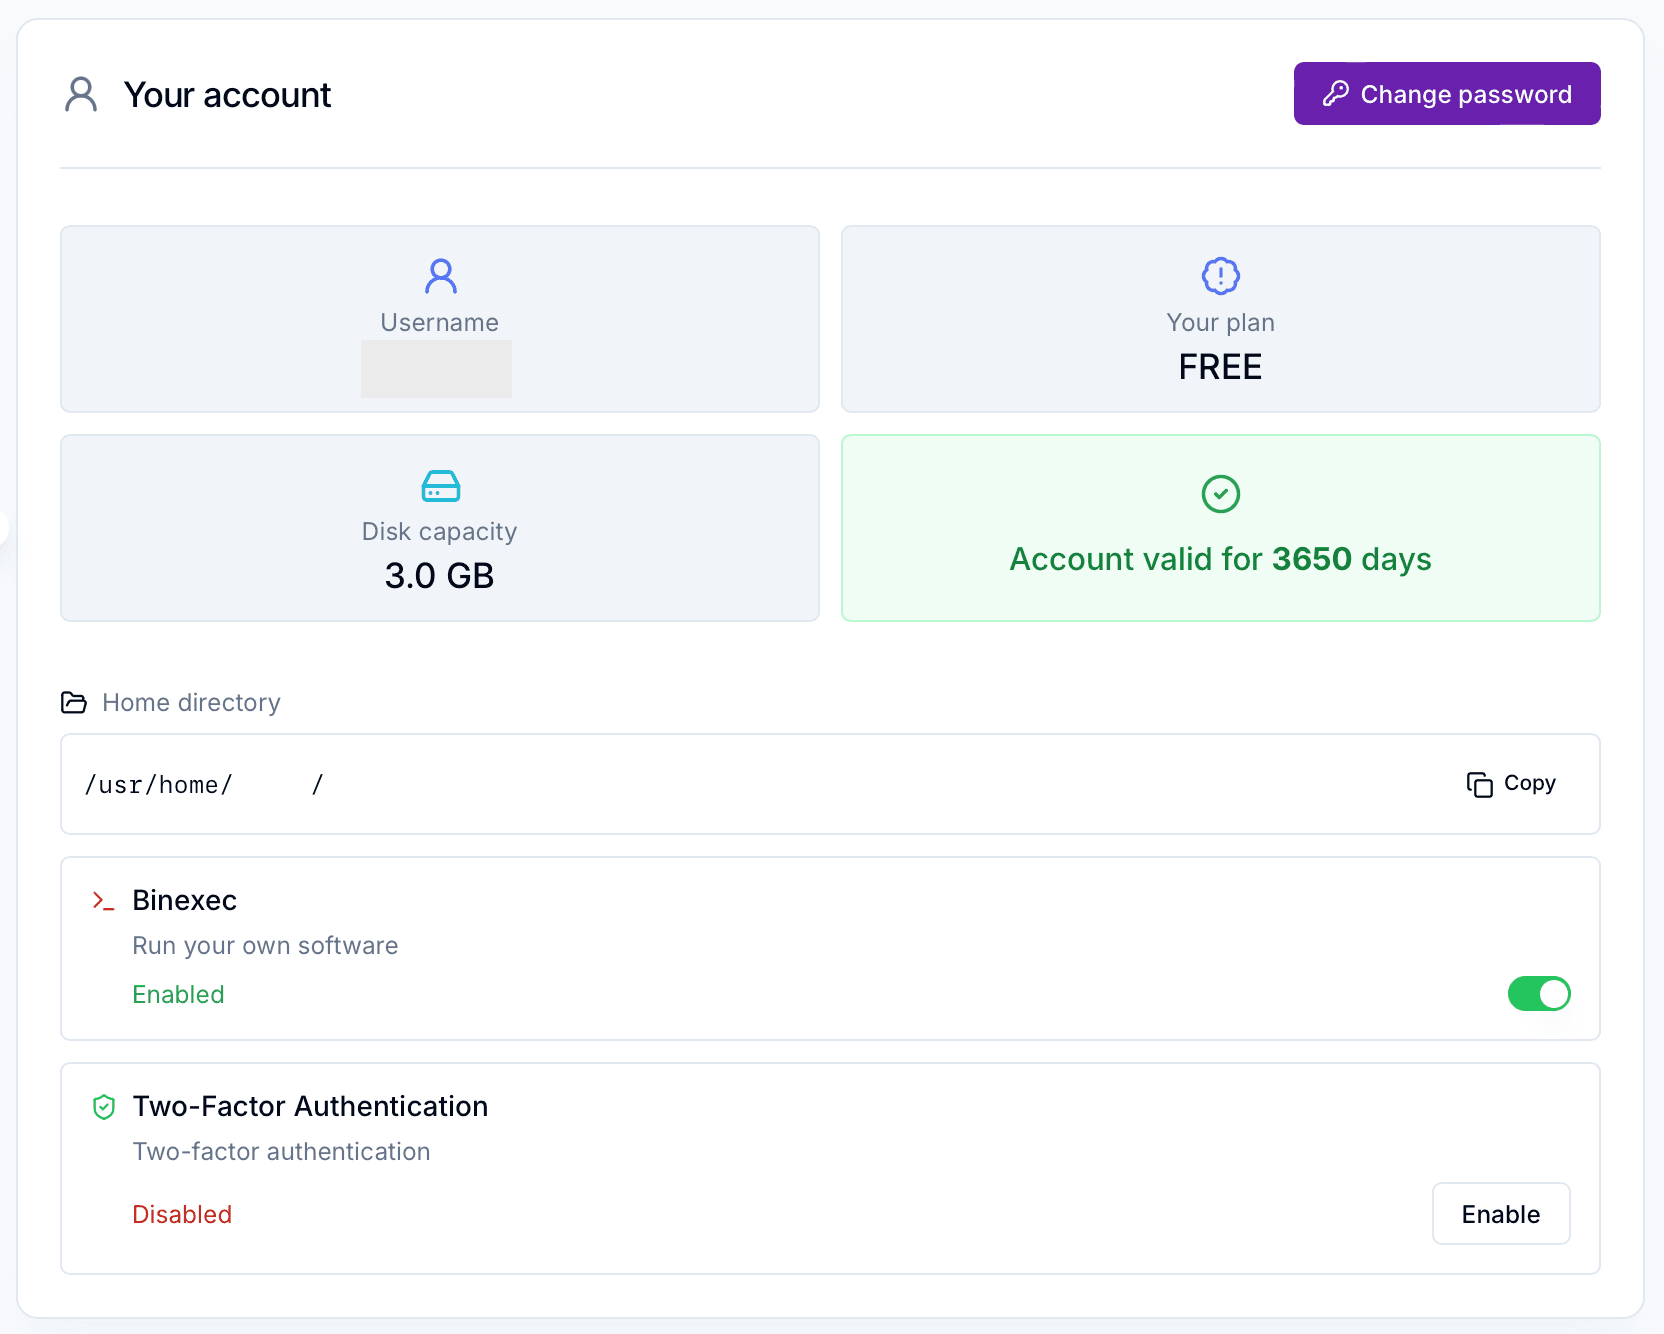Screen dimensions: 1664x1334
Task: Click the green checkmark circle icon
Action: point(1220,494)
